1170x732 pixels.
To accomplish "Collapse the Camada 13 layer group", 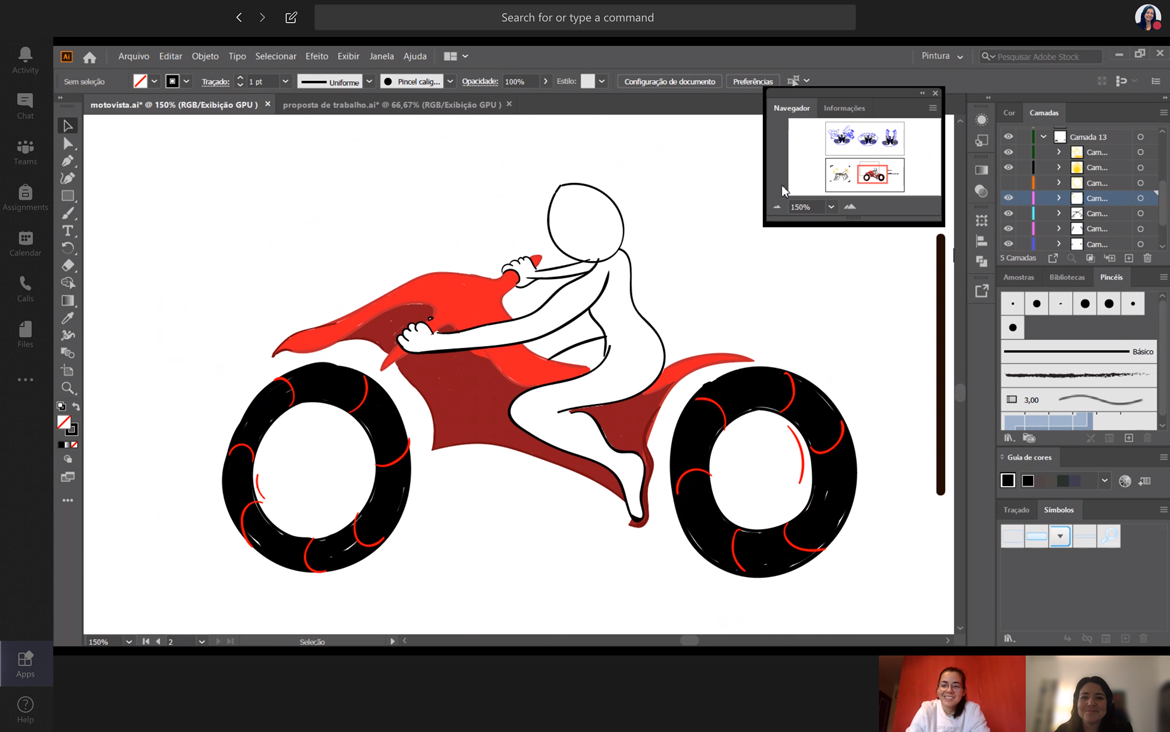I will (1043, 137).
